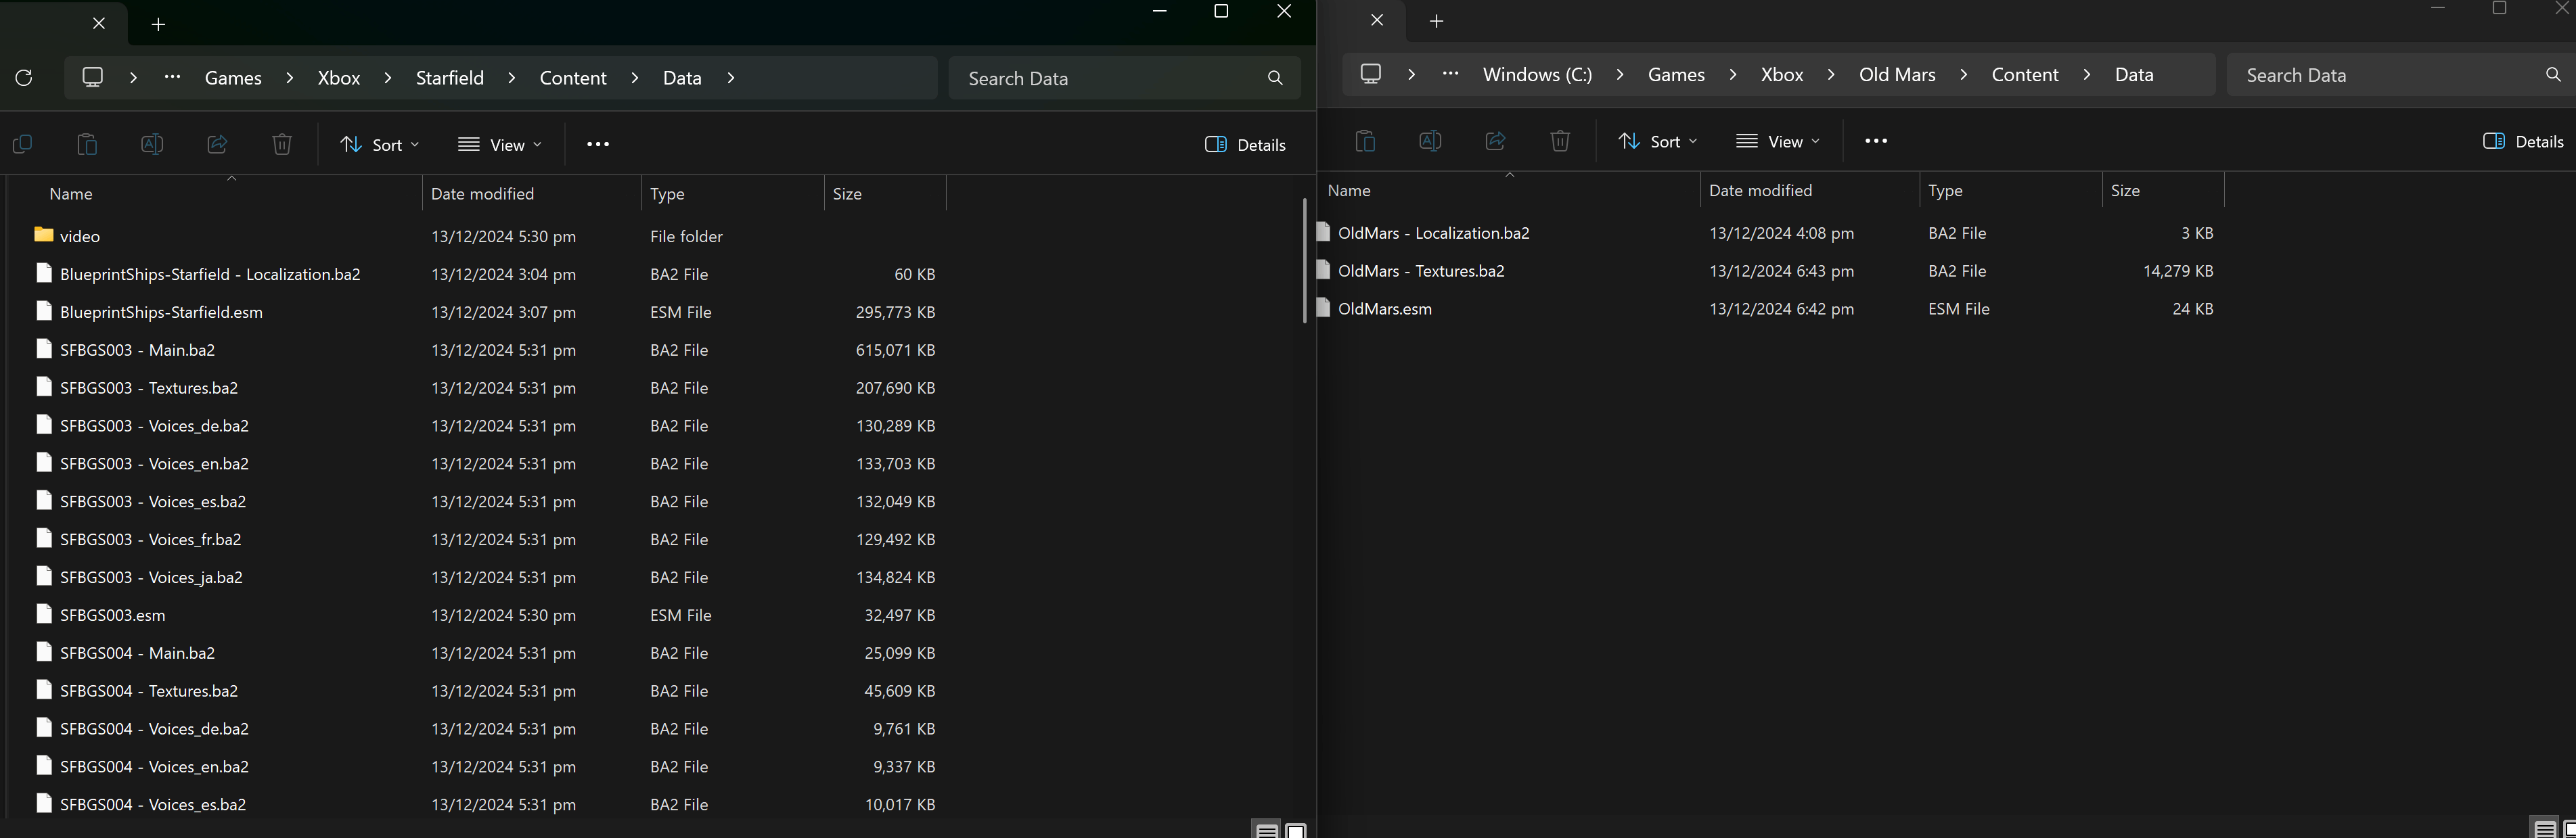Open the three-dots more menu in right toolbar
This screenshot has width=2576, height=838.
(1876, 141)
